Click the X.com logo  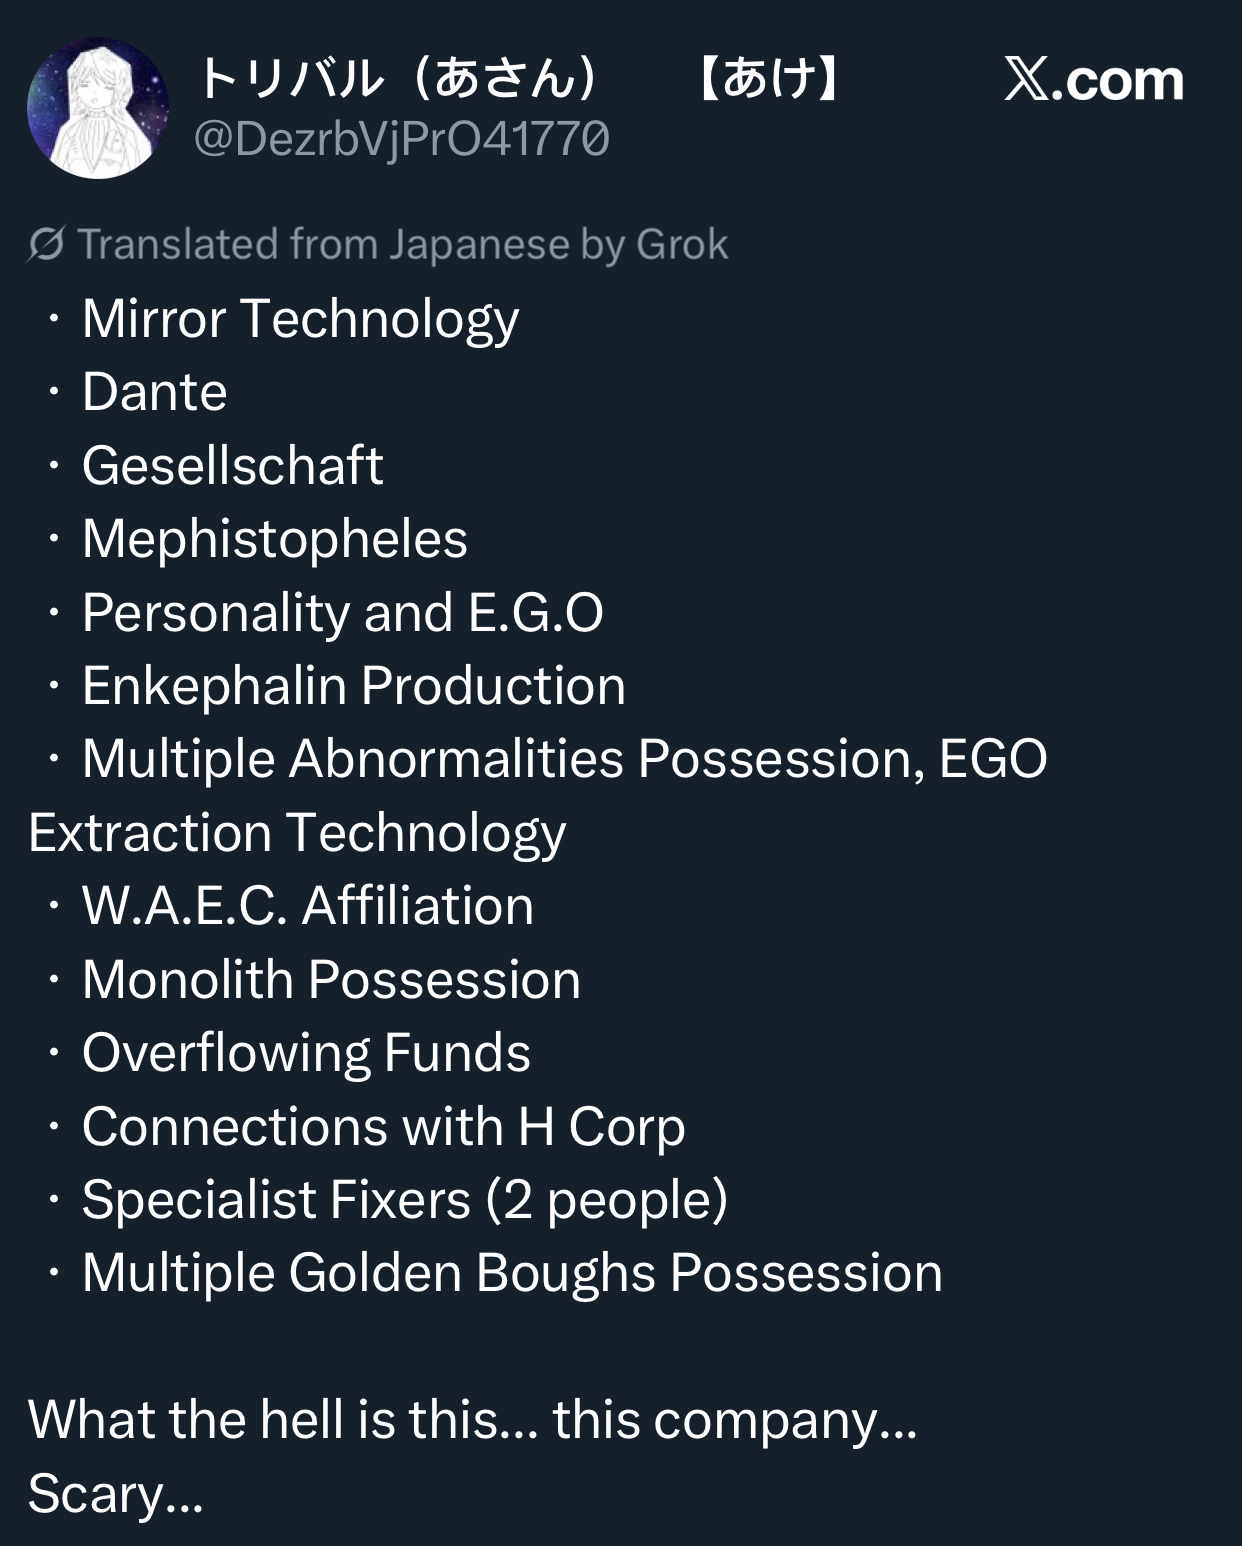click(1093, 79)
